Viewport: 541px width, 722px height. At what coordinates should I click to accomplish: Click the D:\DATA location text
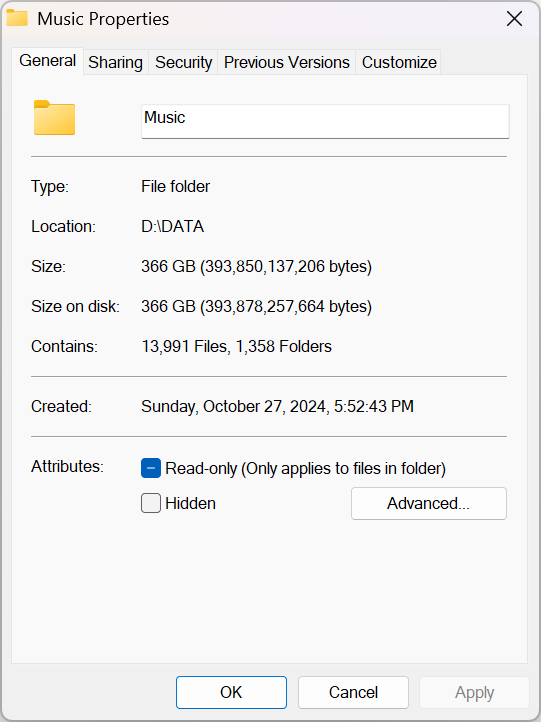point(172,227)
